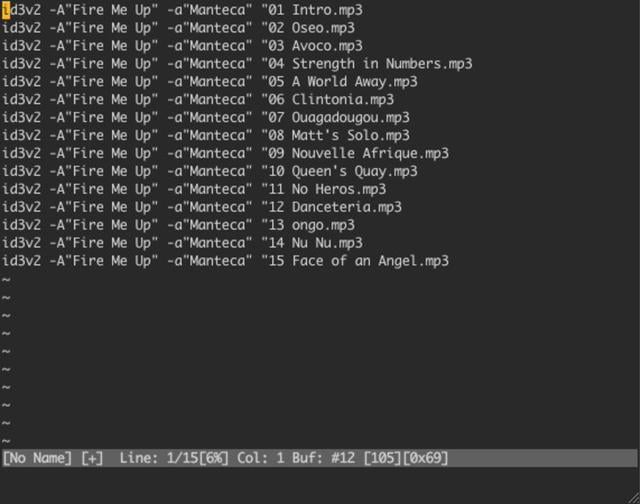Click the highlighted cursor at first line start
The height and width of the screenshot is (504, 640).
[x=6, y=10]
